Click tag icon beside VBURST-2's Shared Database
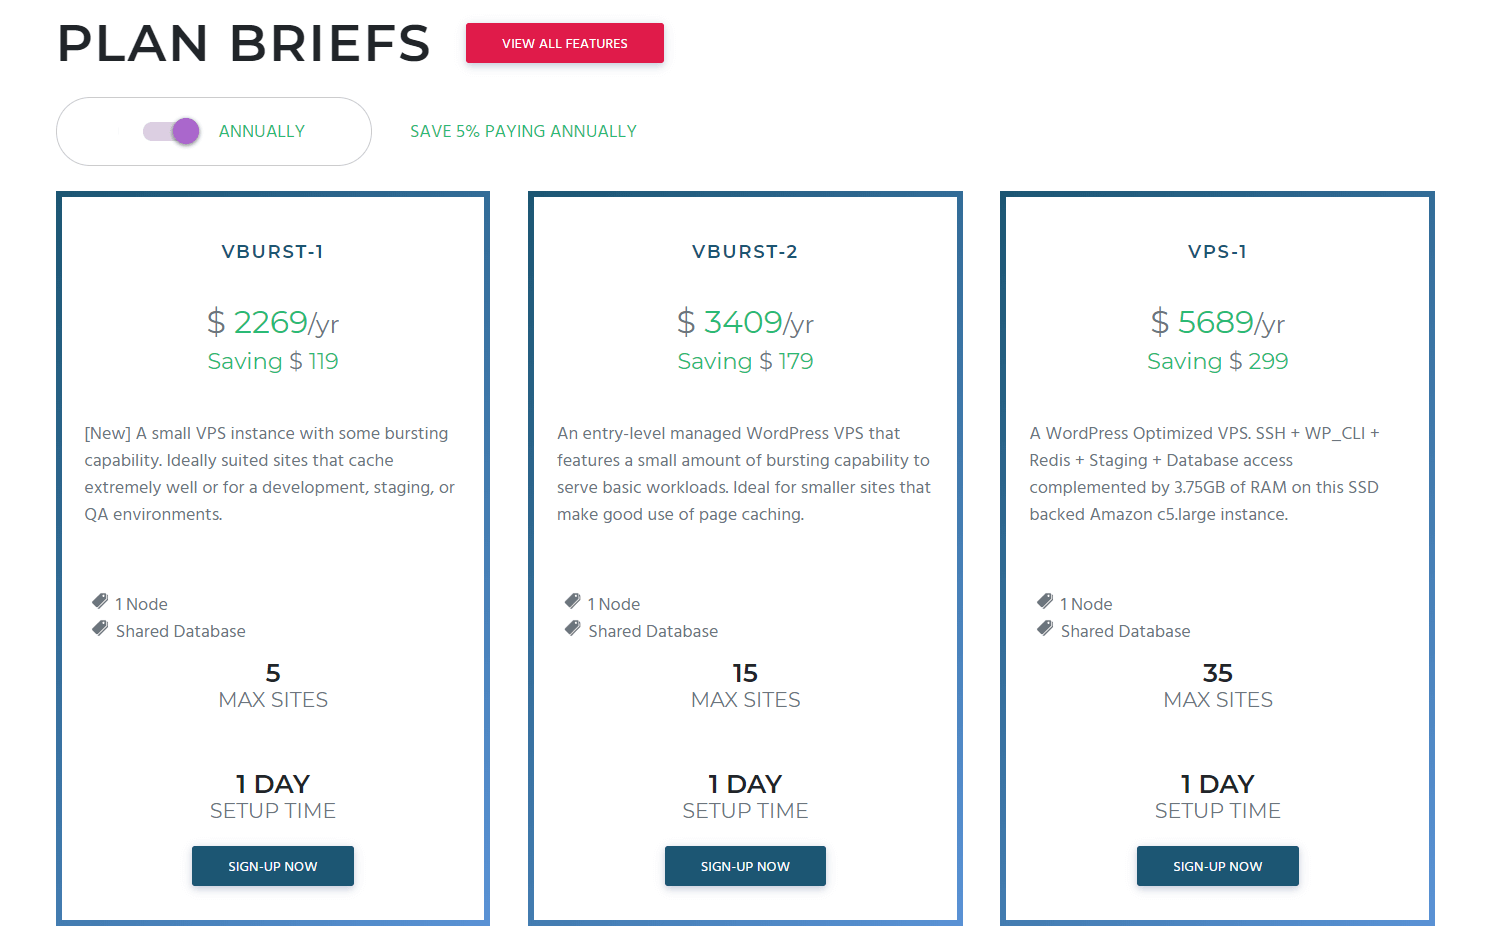 (573, 628)
